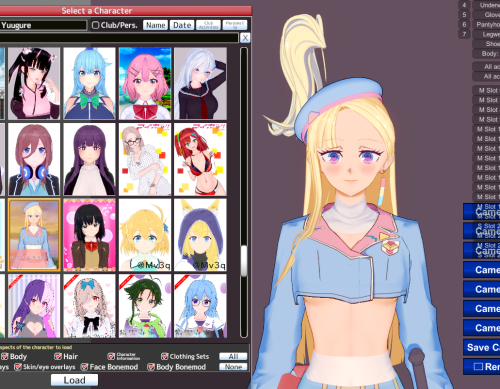The width and height of the screenshot is (500, 389).
Task: Select the black-haired horned girl in pink card
Action: tap(34, 83)
